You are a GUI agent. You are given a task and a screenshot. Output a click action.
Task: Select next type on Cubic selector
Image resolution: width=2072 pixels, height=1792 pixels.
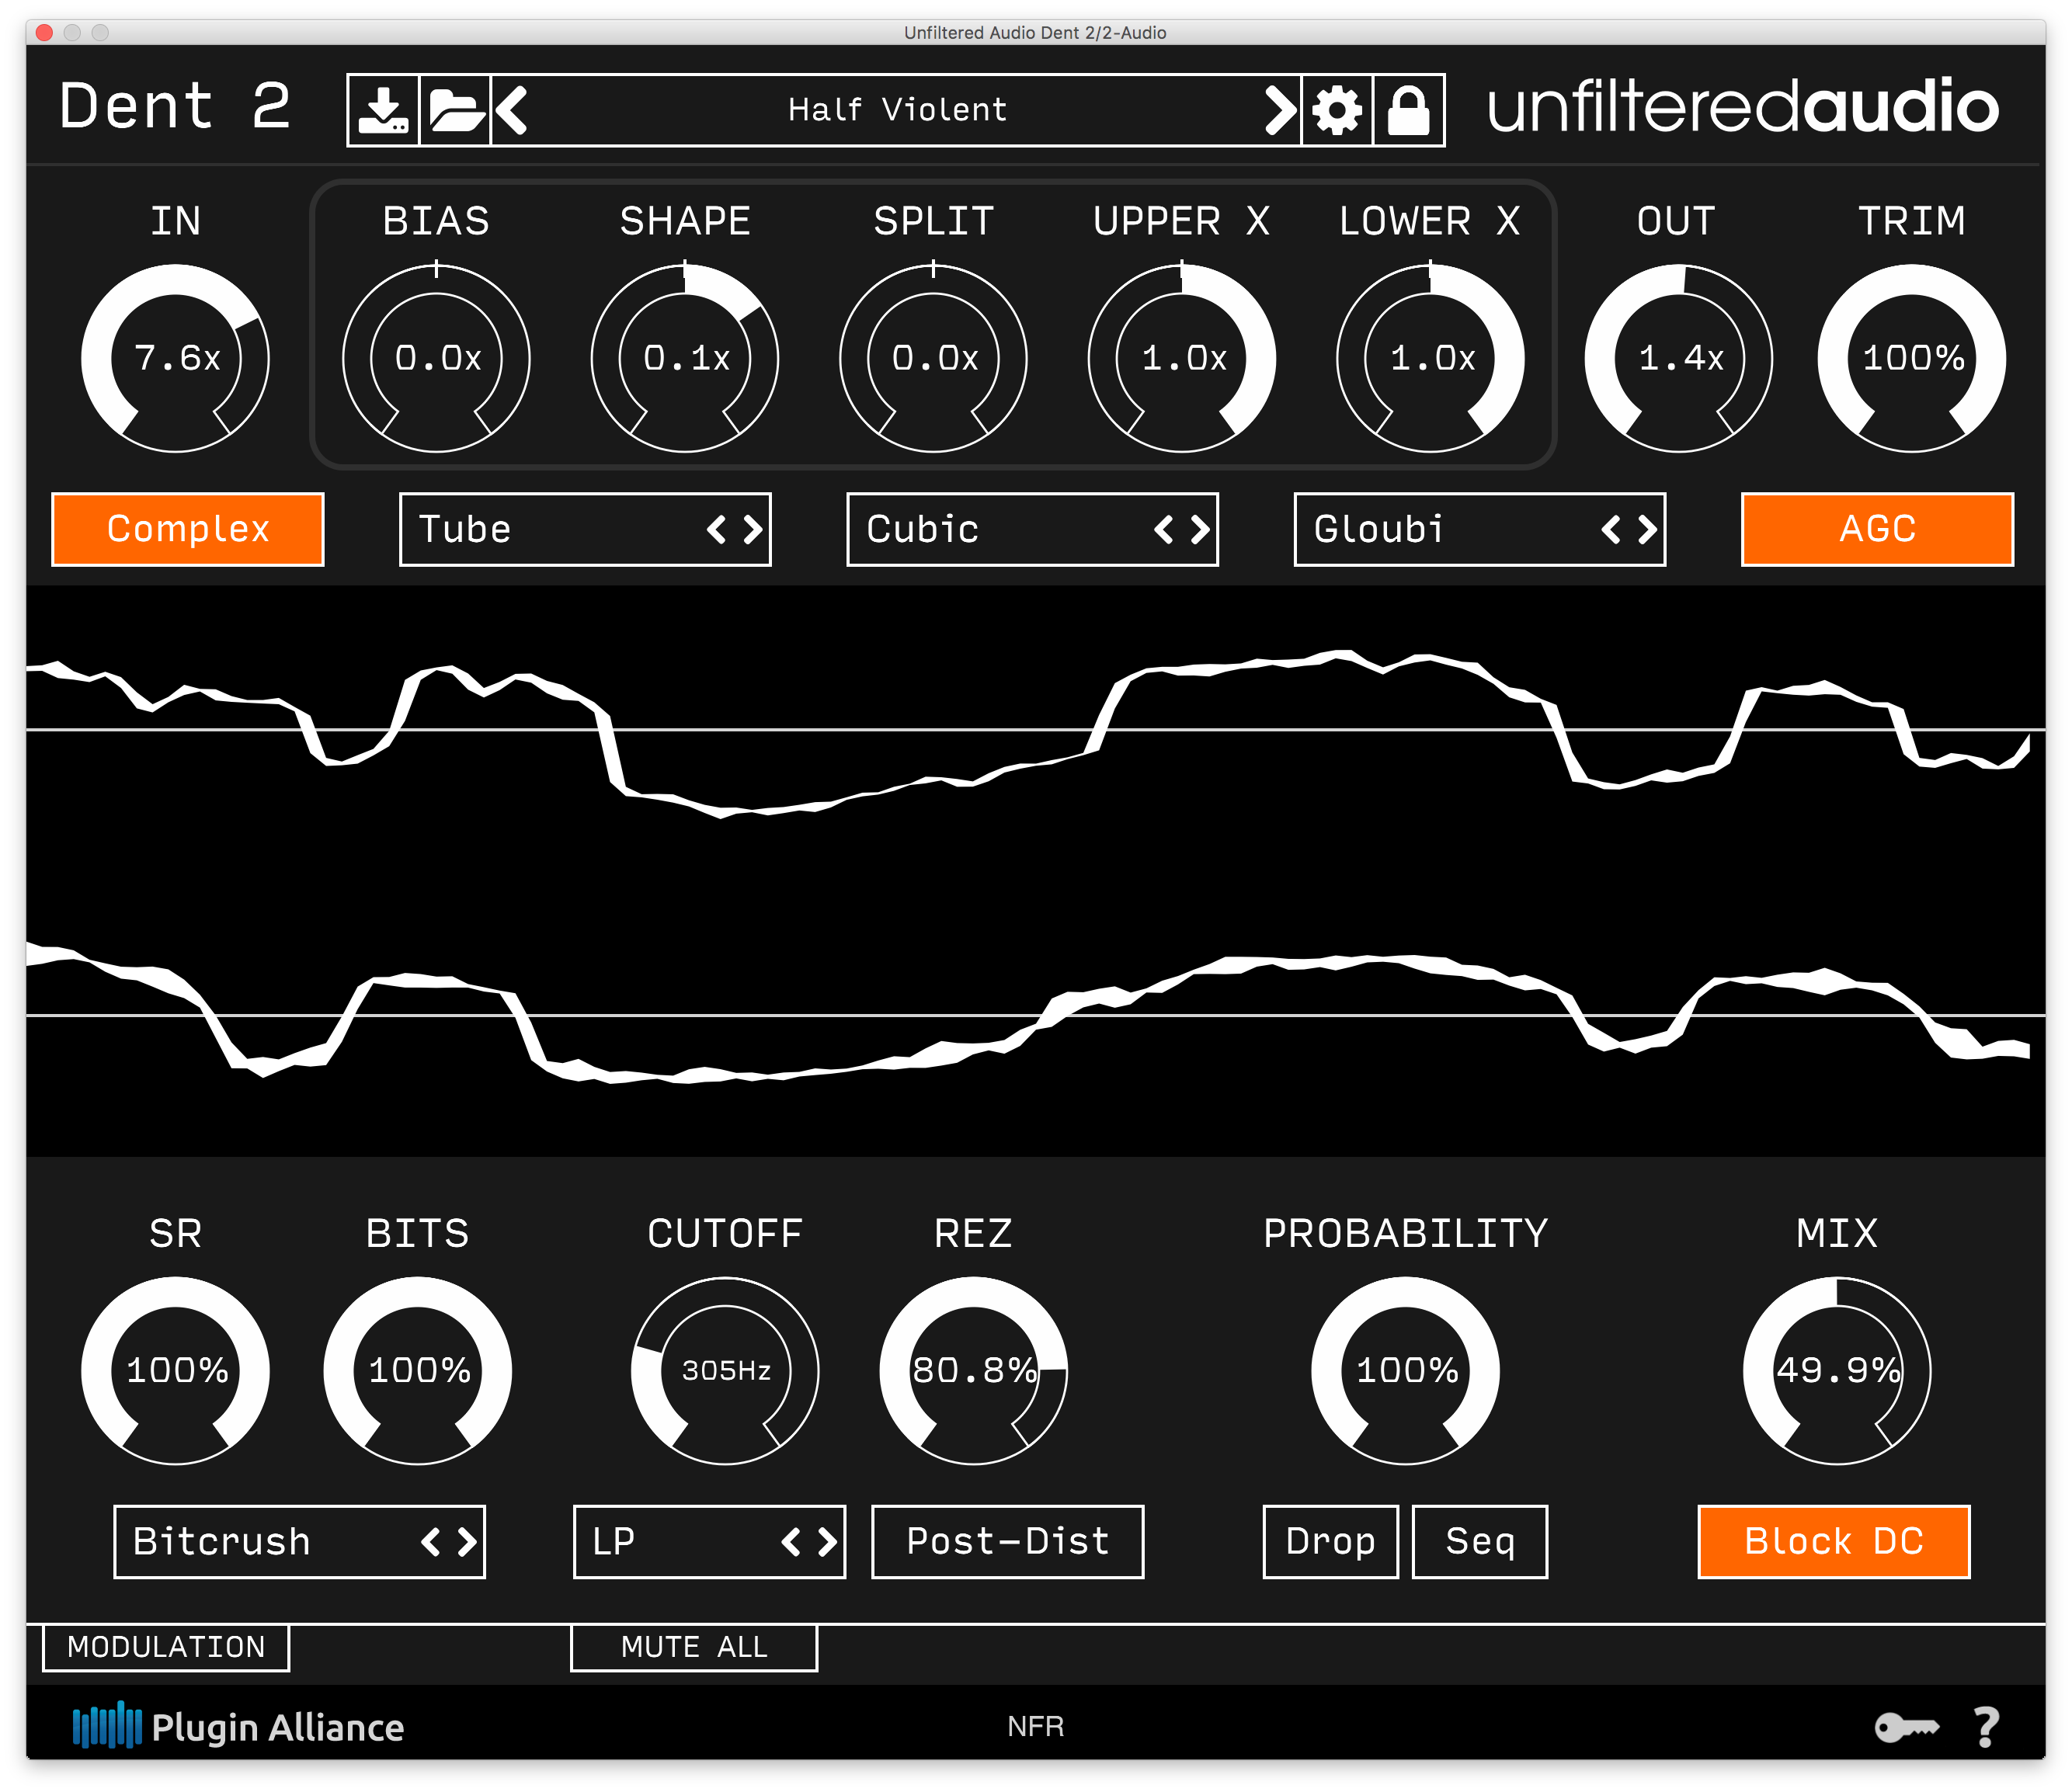point(1200,530)
